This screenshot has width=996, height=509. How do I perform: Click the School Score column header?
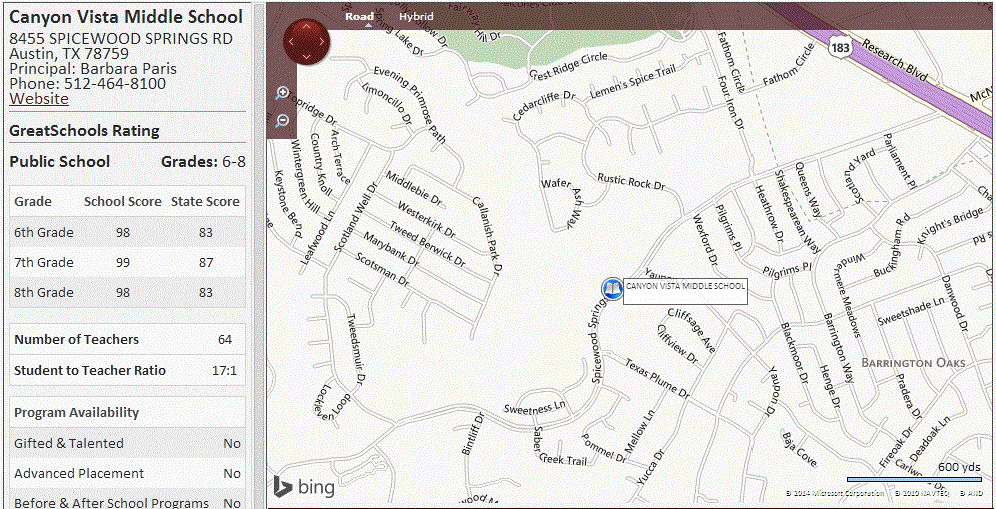123,201
